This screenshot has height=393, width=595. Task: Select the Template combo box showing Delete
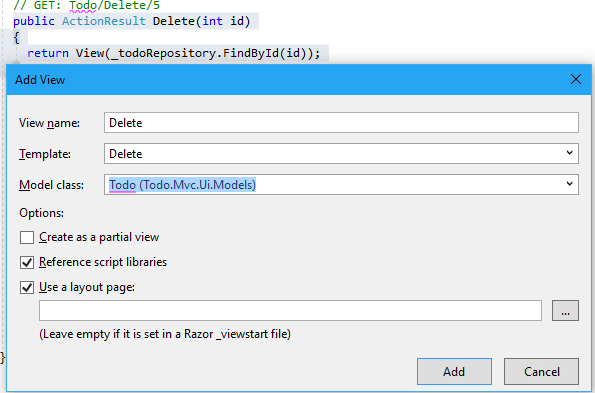pos(341,154)
